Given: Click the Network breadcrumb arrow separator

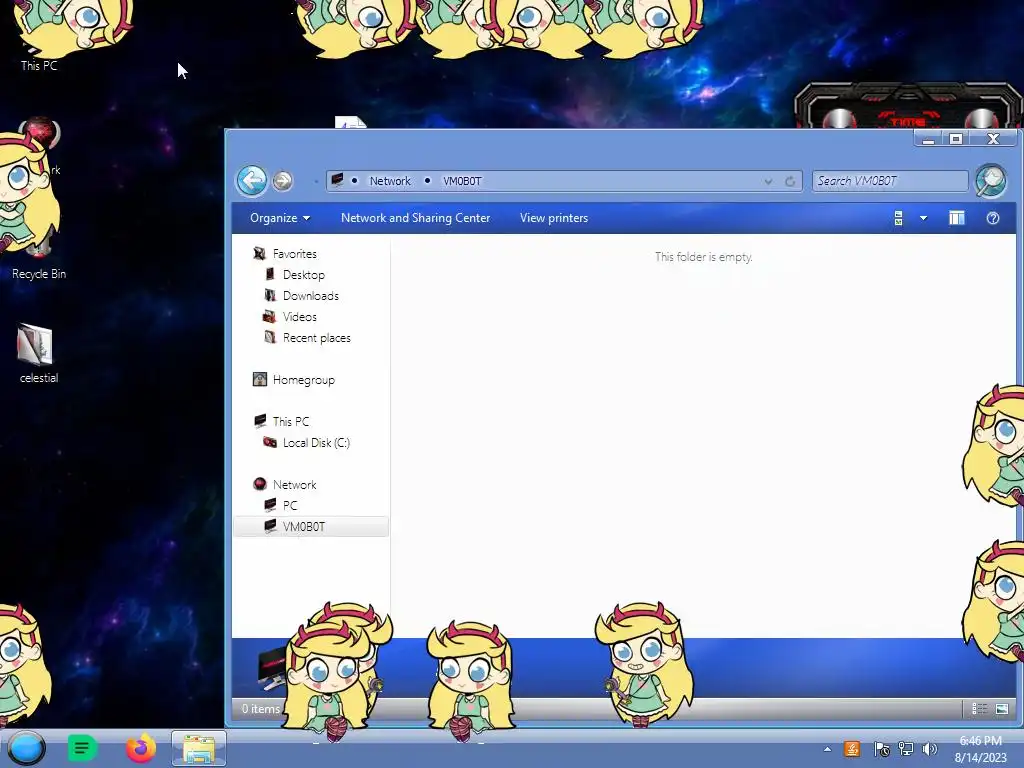Looking at the screenshot, I should coord(355,181).
